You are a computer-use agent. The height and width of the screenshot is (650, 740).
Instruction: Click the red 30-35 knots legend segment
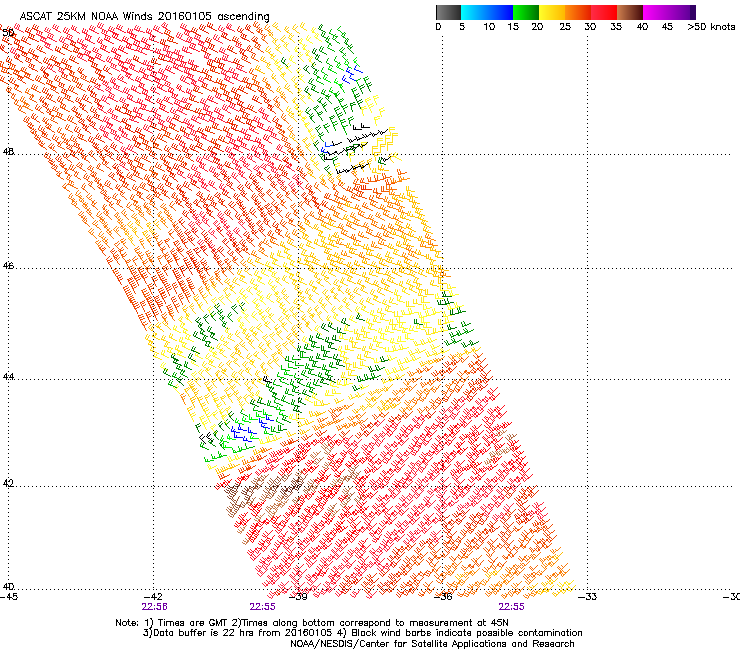[604, 12]
